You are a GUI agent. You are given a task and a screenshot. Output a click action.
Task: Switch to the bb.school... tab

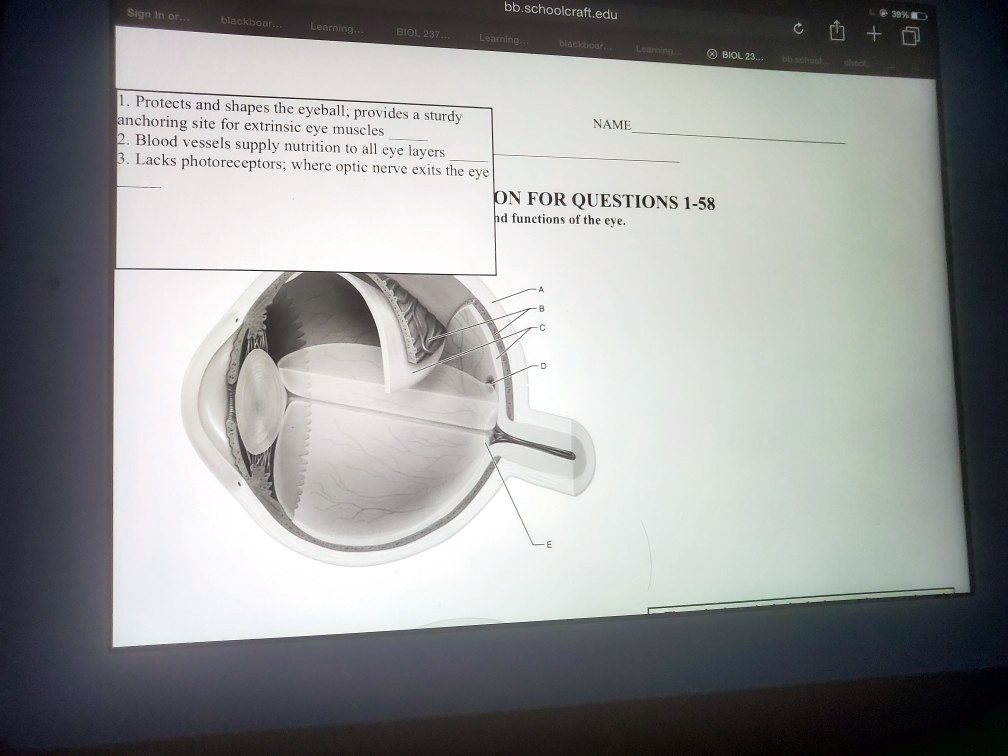pyautogui.click(x=802, y=60)
